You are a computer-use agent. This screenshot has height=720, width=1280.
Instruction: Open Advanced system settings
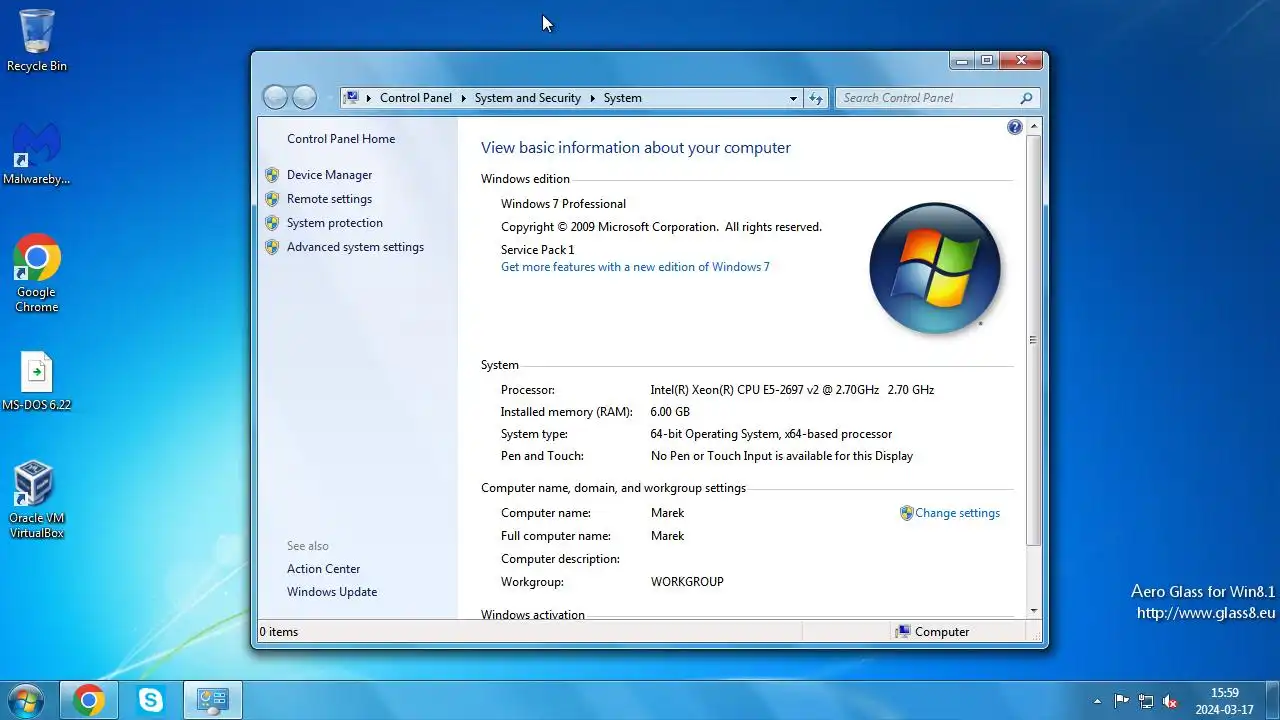click(x=355, y=247)
